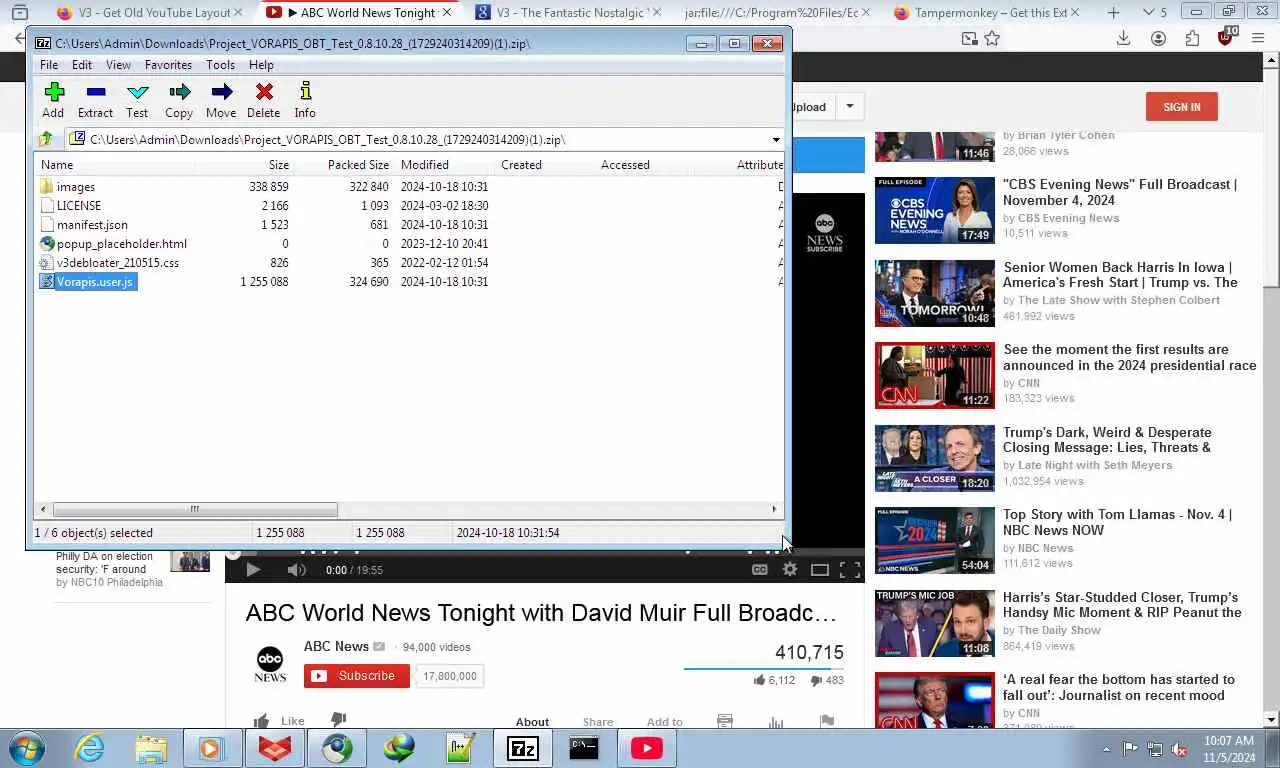Toggle closed captions on video
The width and height of the screenshot is (1280, 768).
tap(760, 570)
